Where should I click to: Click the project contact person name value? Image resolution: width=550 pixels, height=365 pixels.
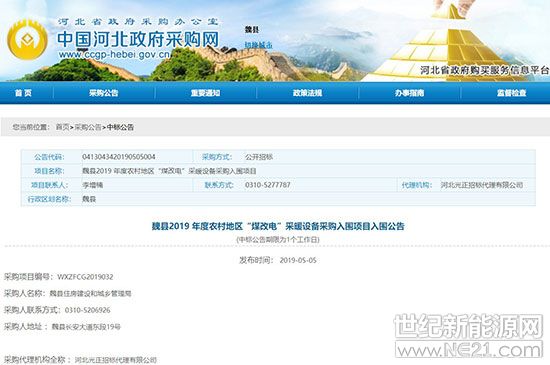point(93,185)
